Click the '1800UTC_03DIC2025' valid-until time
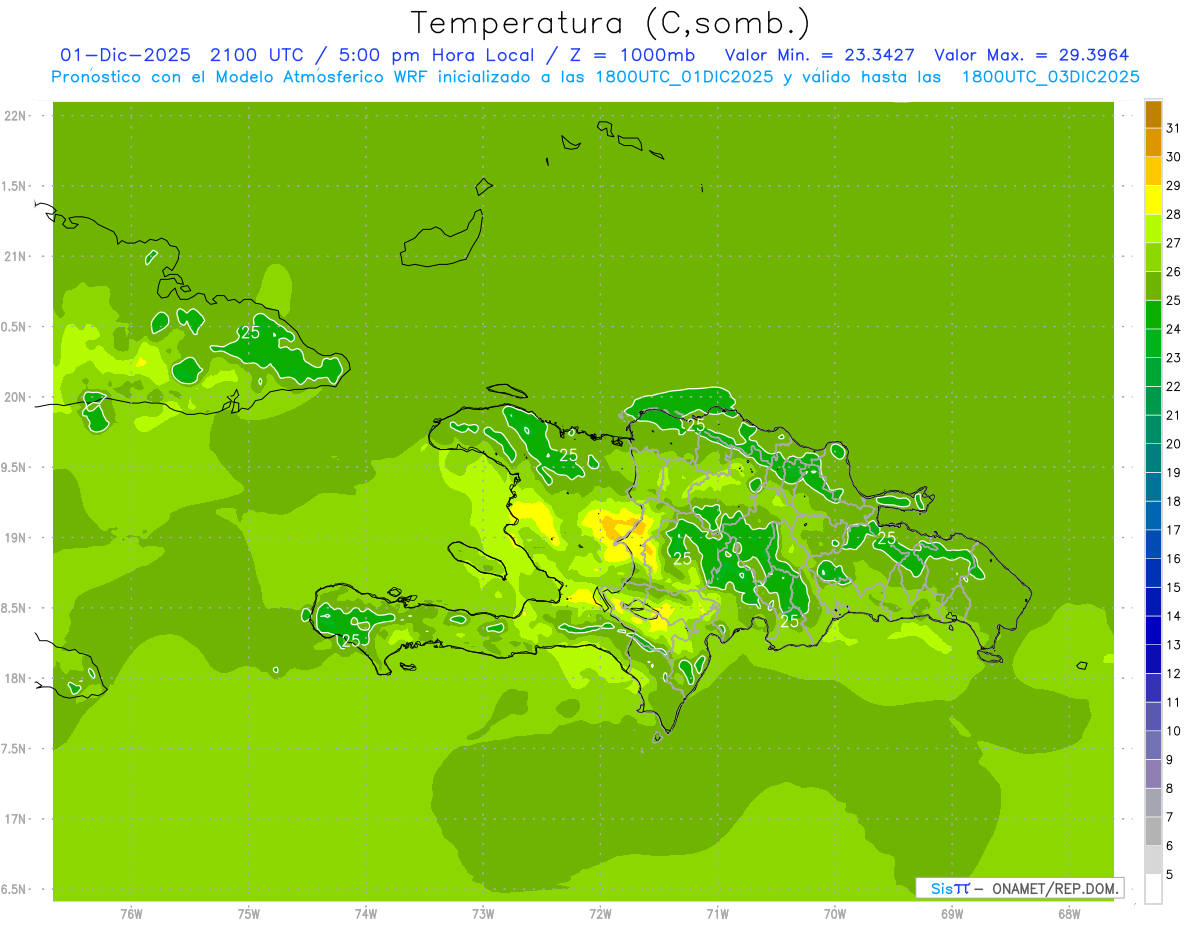This screenshot has height=927, width=1200. tap(1051, 77)
